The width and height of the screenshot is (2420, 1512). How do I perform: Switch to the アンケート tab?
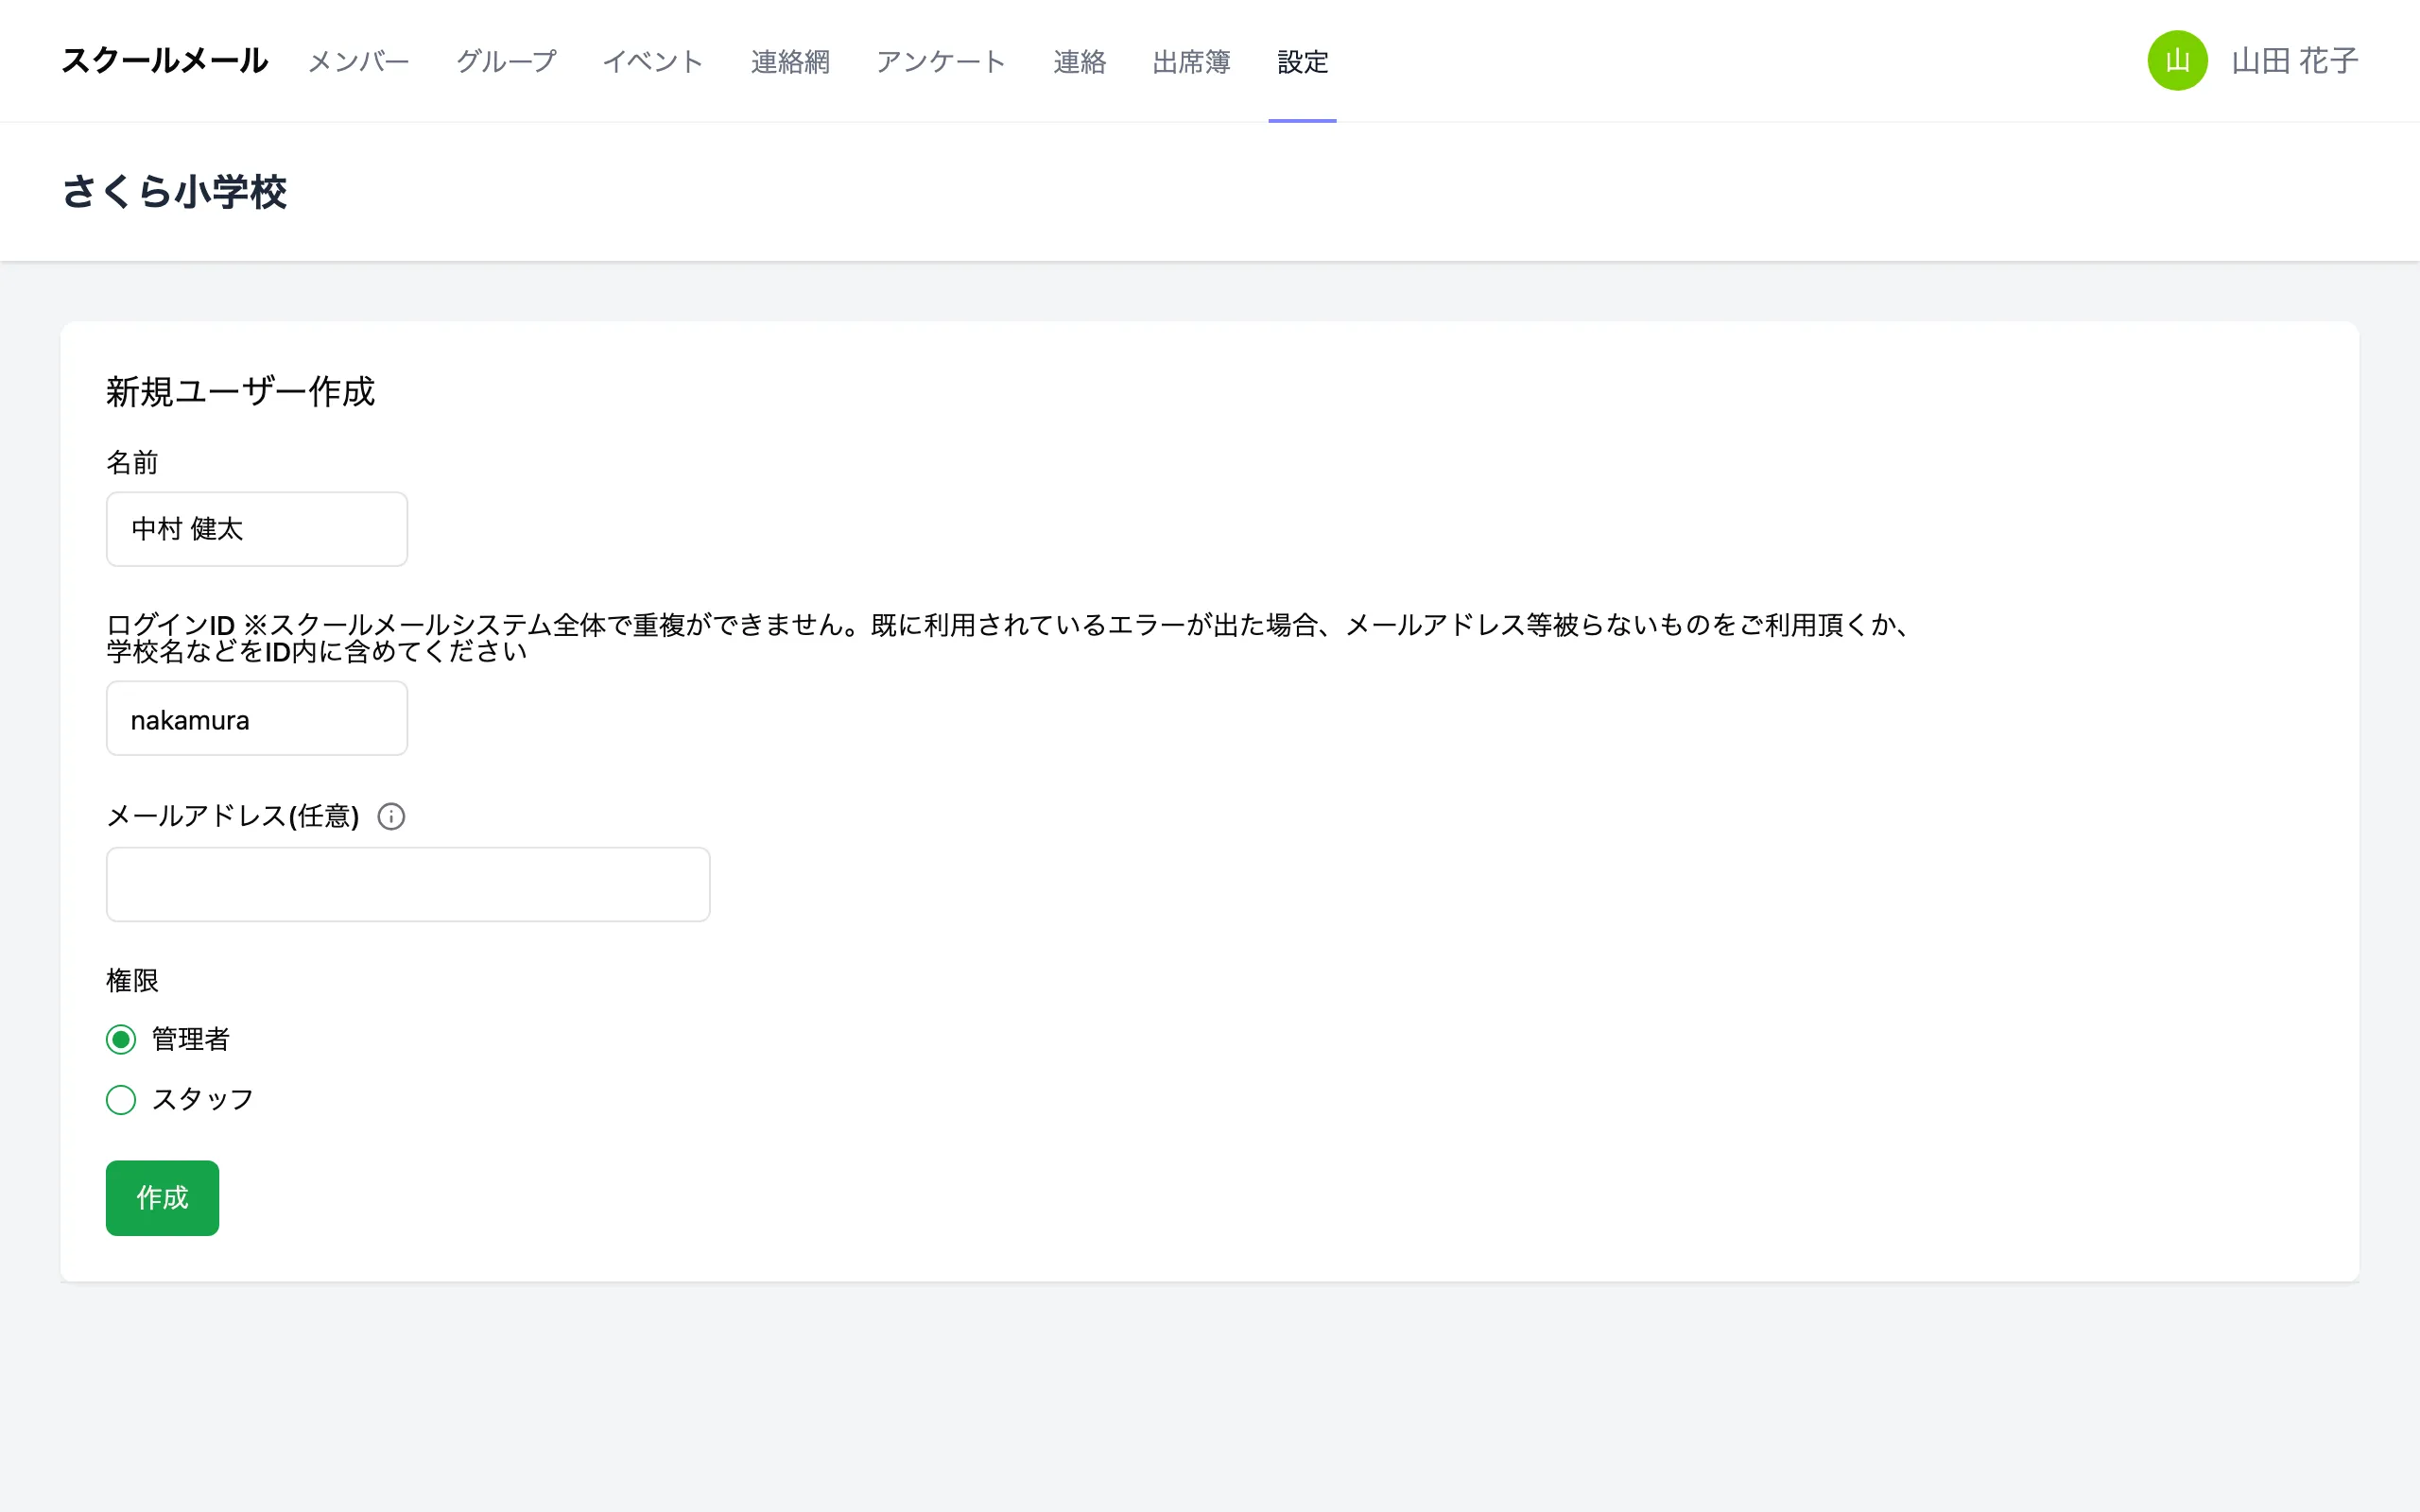pyautogui.click(x=941, y=62)
